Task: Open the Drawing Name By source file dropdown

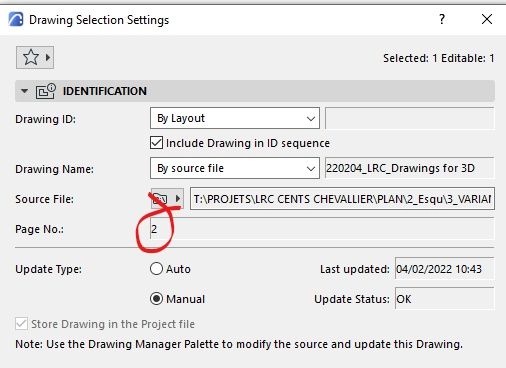Action: pyautogui.click(x=235, y=168)
